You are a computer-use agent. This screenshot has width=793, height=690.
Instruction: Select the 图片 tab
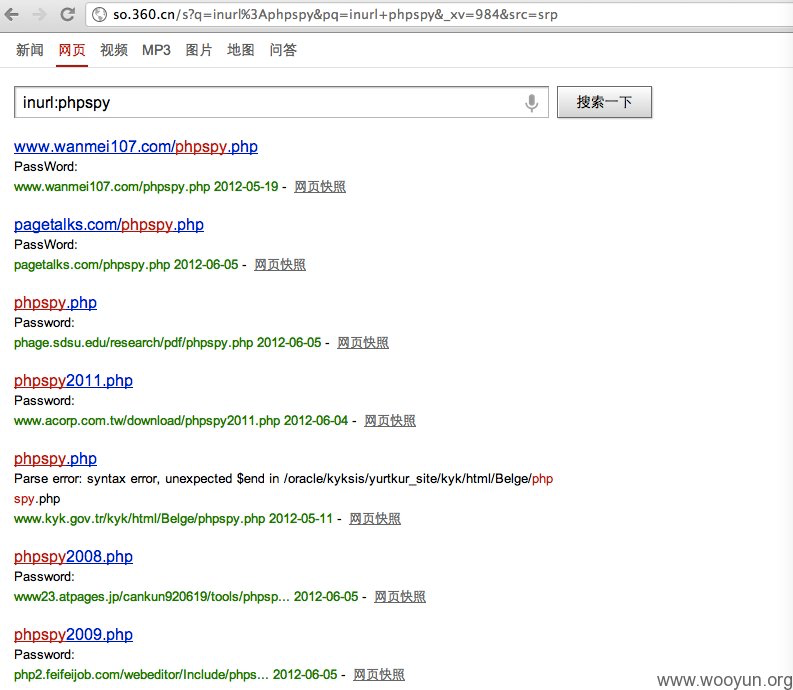[x=199, y=50]
